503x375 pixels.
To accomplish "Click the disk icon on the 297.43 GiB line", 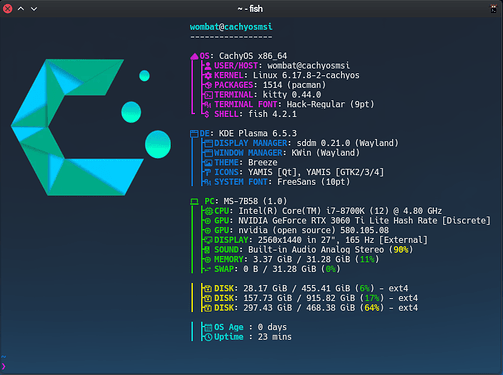I will point(208,308).
